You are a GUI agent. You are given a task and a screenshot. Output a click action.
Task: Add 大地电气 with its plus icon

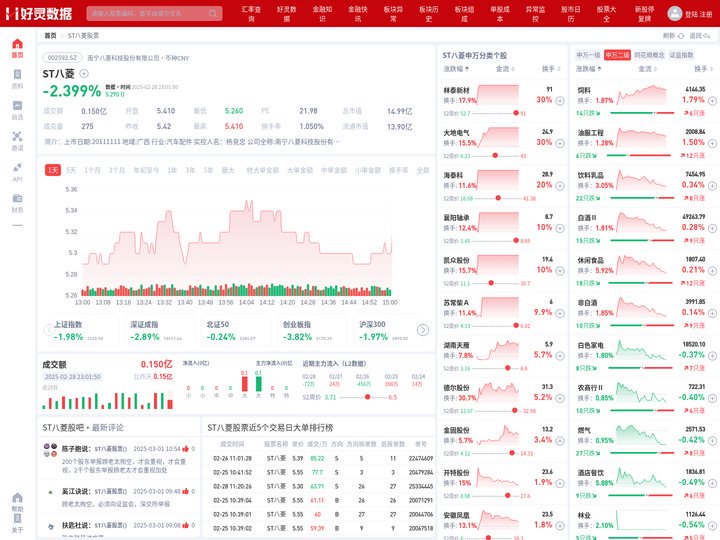(560, 143)
